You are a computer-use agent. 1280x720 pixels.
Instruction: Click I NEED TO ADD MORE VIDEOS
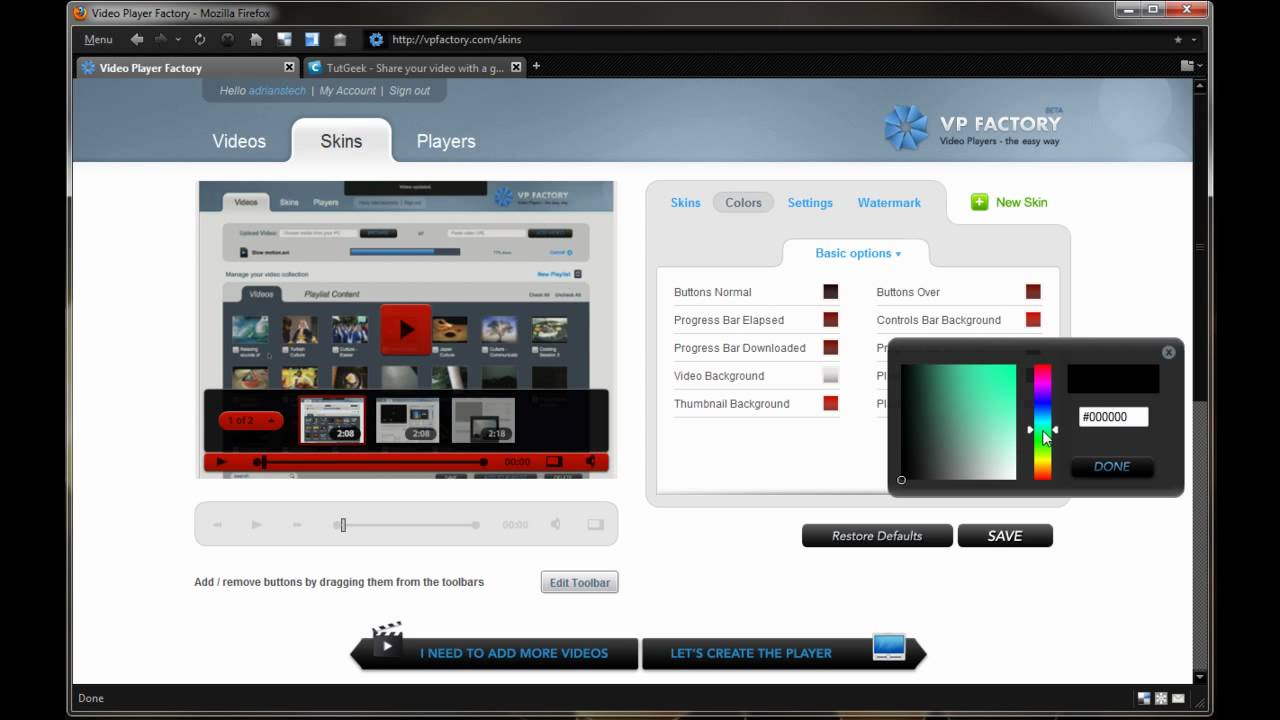pos(496,653)
